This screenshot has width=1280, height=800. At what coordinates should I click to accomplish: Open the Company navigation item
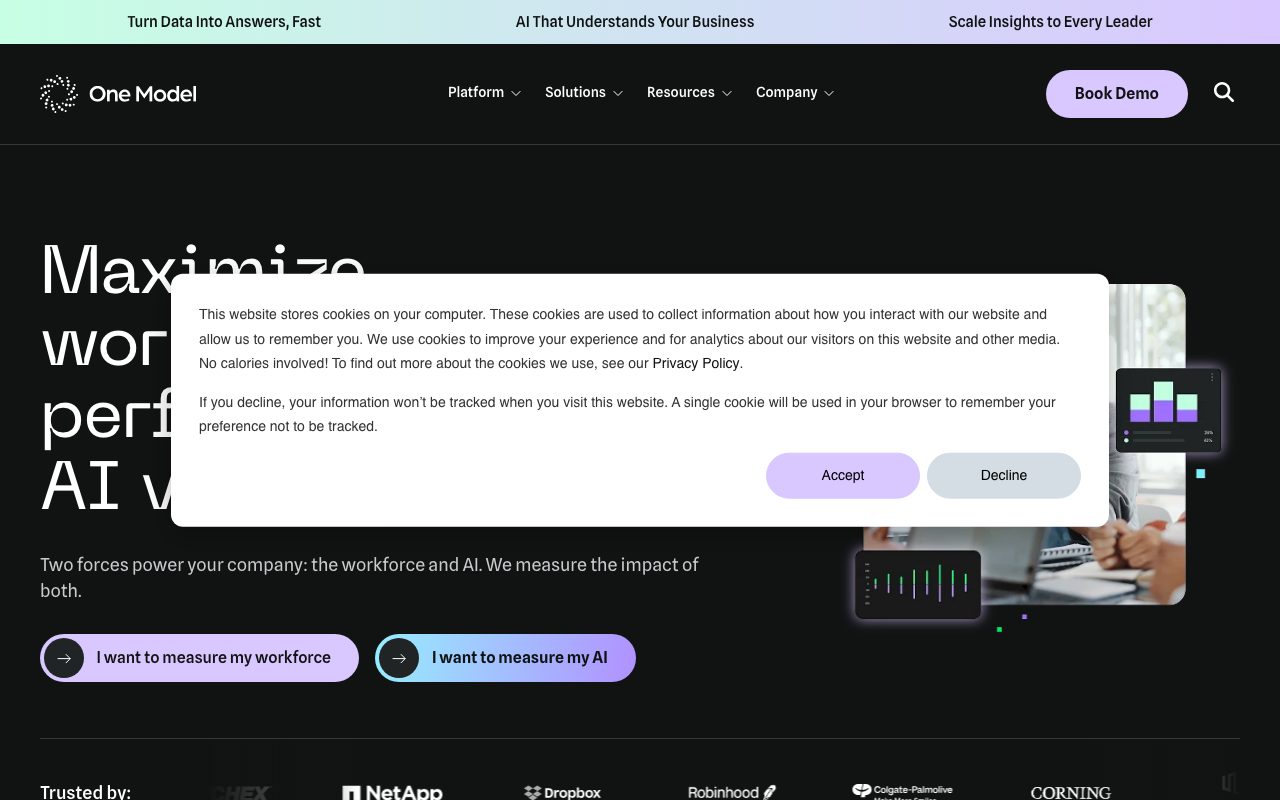tap(787, 92)
